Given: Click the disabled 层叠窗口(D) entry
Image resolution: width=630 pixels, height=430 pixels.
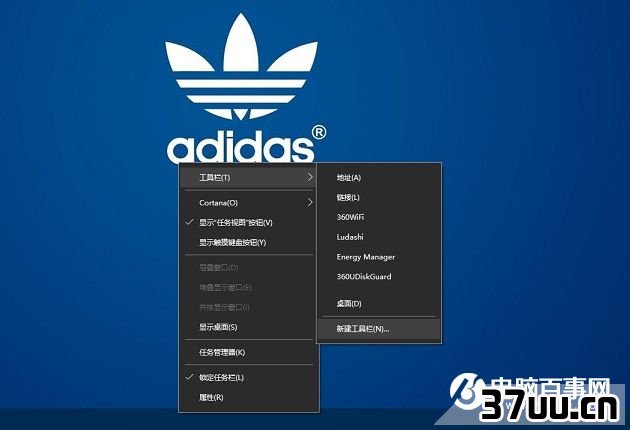Looking at the screenshot, I should [248, 268].
